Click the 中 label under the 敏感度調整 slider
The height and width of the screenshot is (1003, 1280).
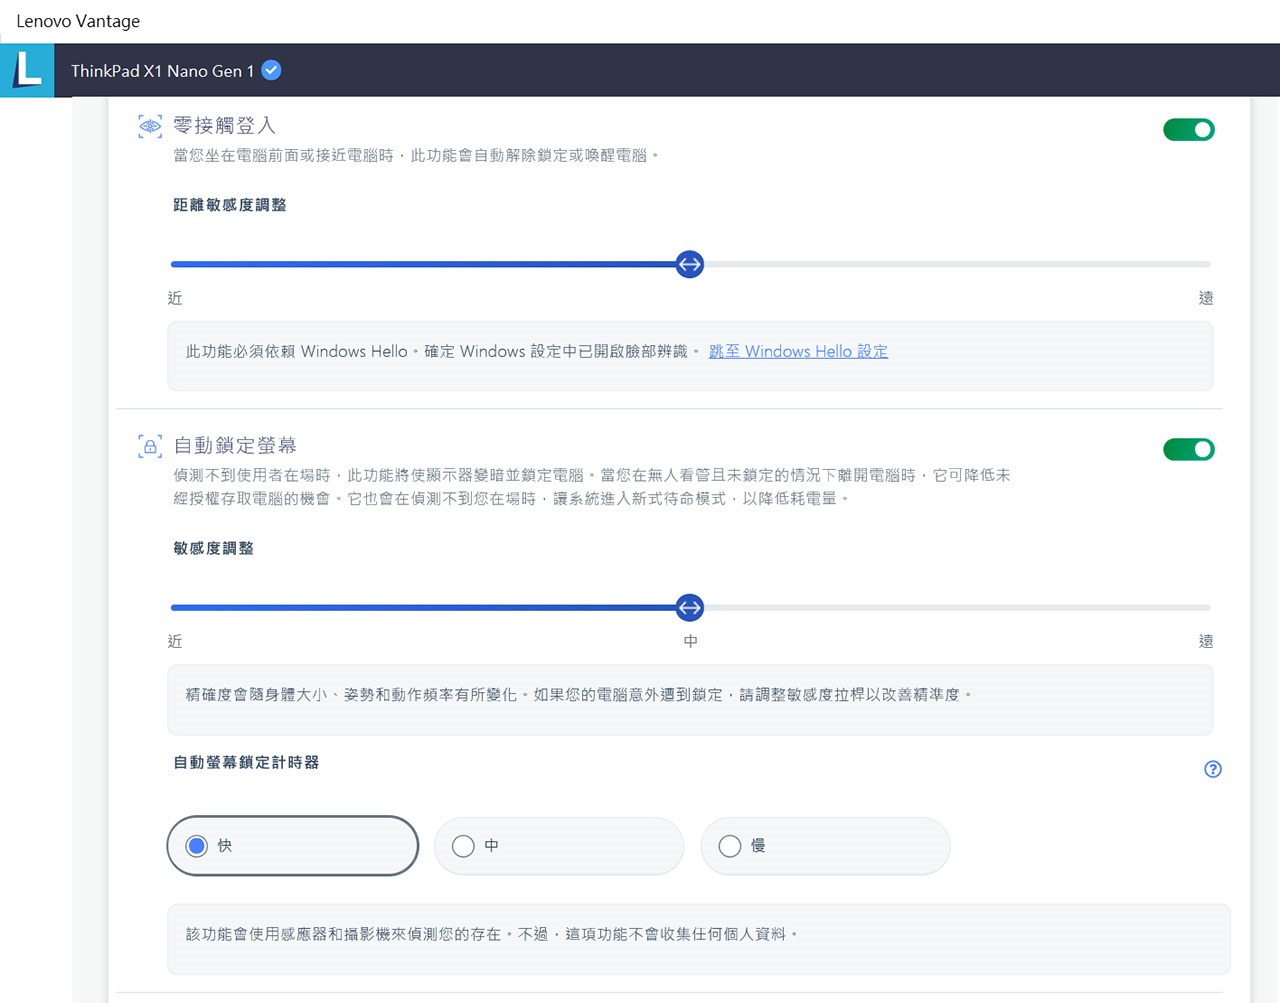(x=690, y=641)
